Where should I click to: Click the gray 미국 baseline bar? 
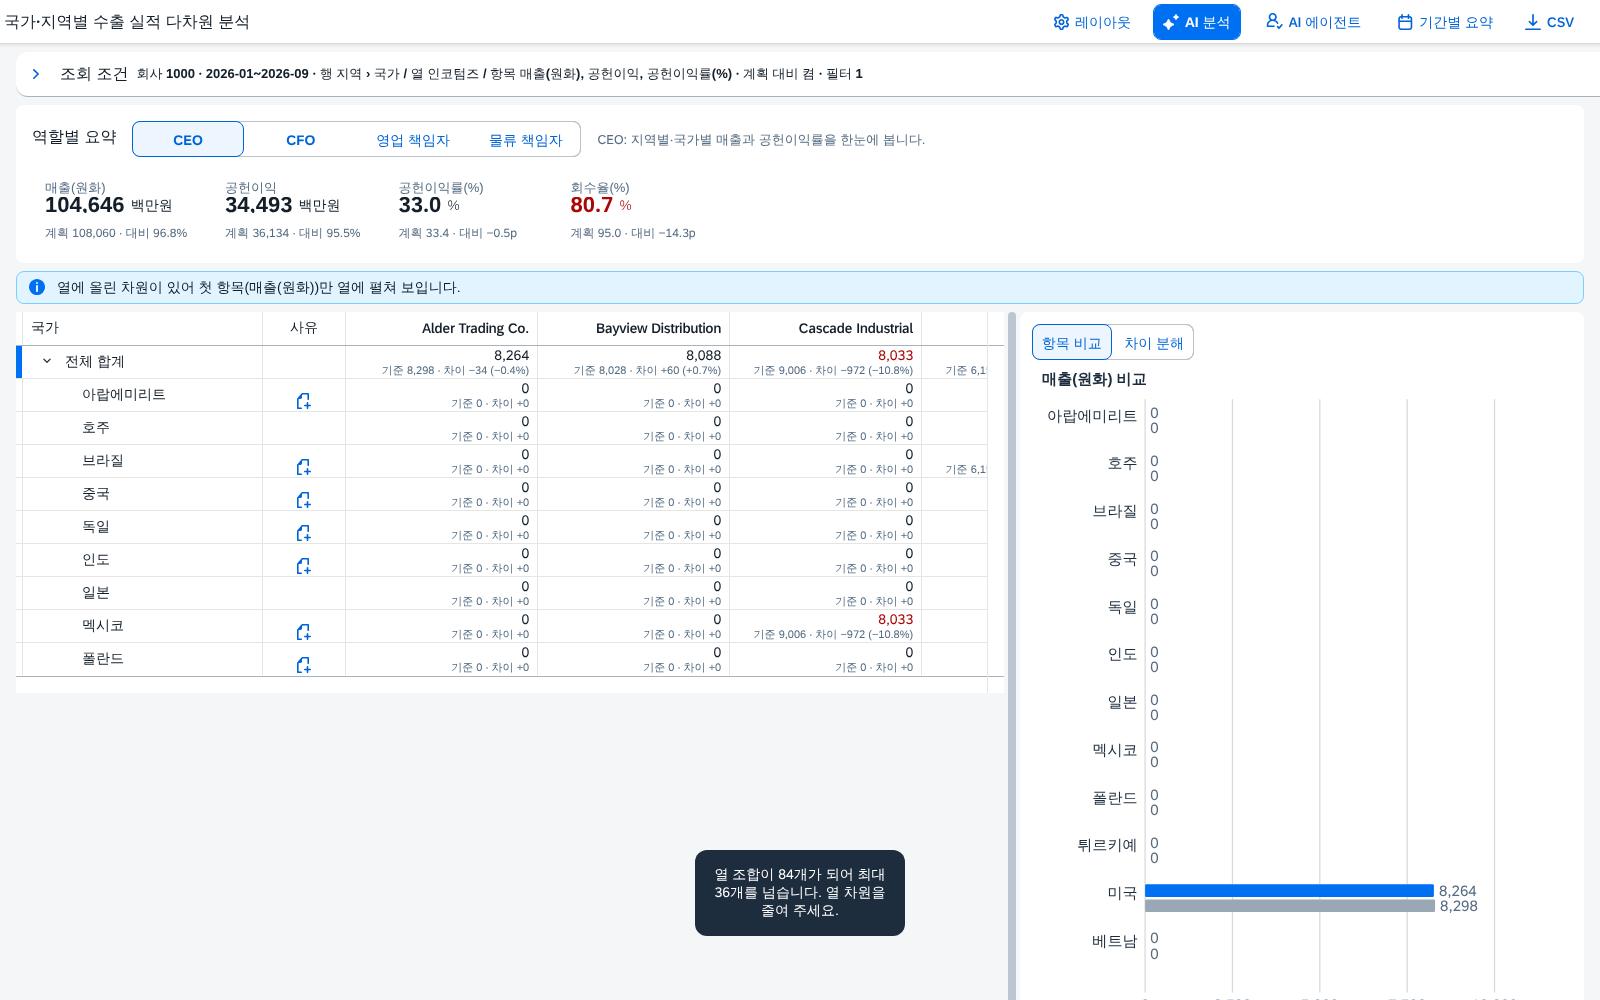click(1290, 906)
